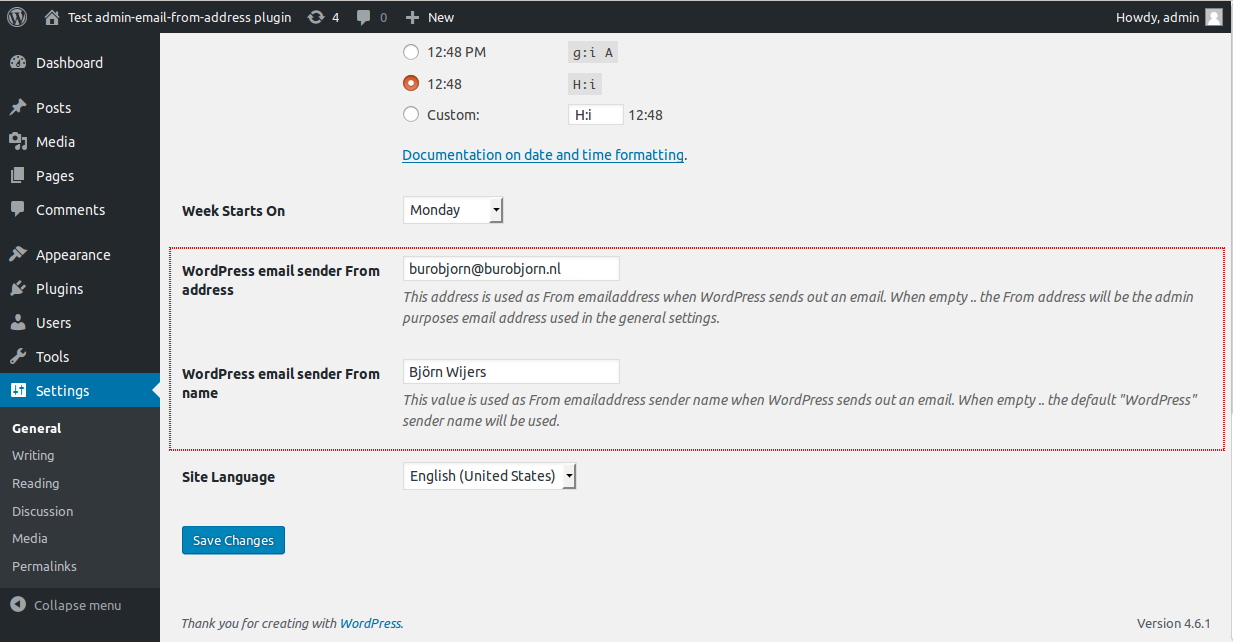Click the admin avatar thumbnail

pos(1213,17)
